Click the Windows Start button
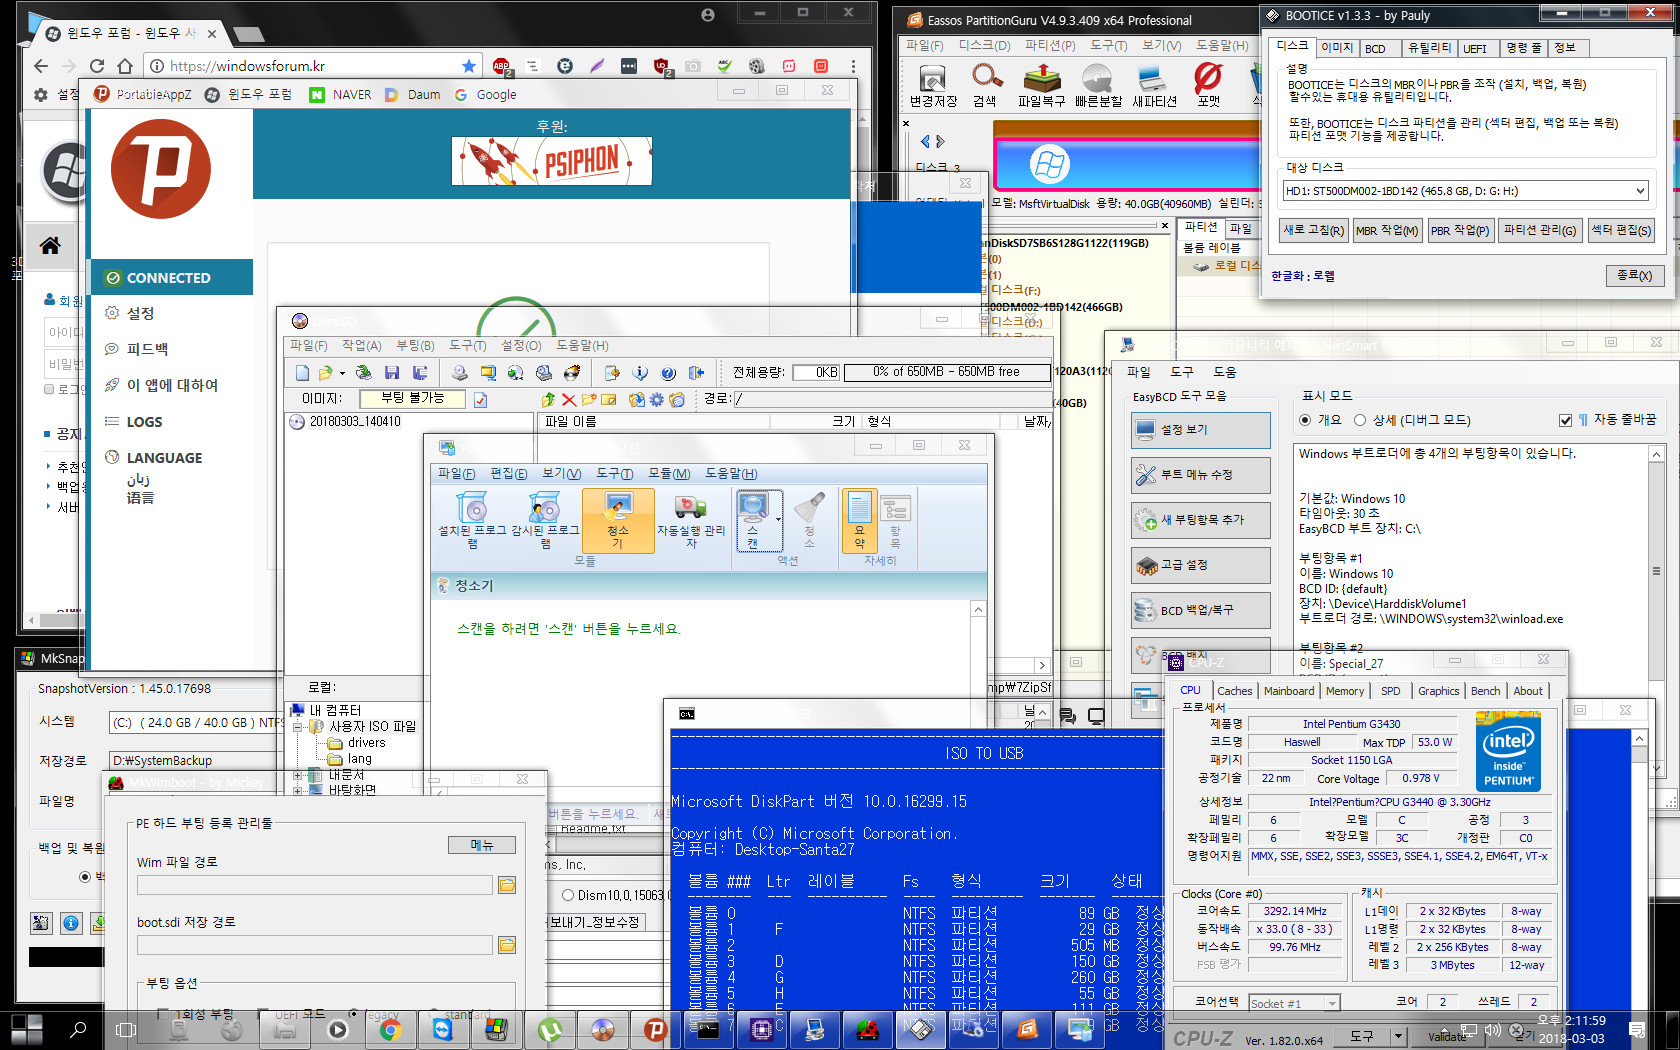The image size is (1680, 1050). pos(26,1029)
